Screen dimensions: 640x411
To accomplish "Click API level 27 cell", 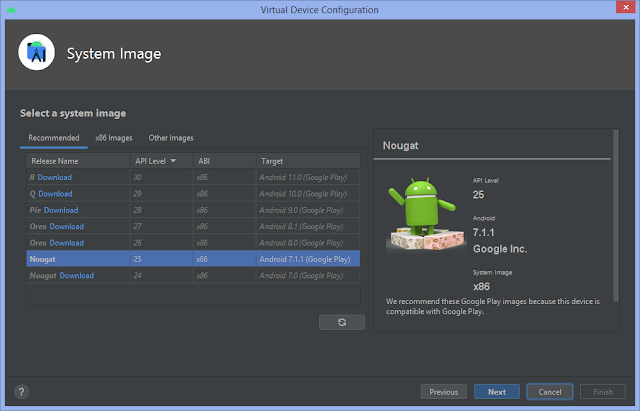I will [162, 226].
